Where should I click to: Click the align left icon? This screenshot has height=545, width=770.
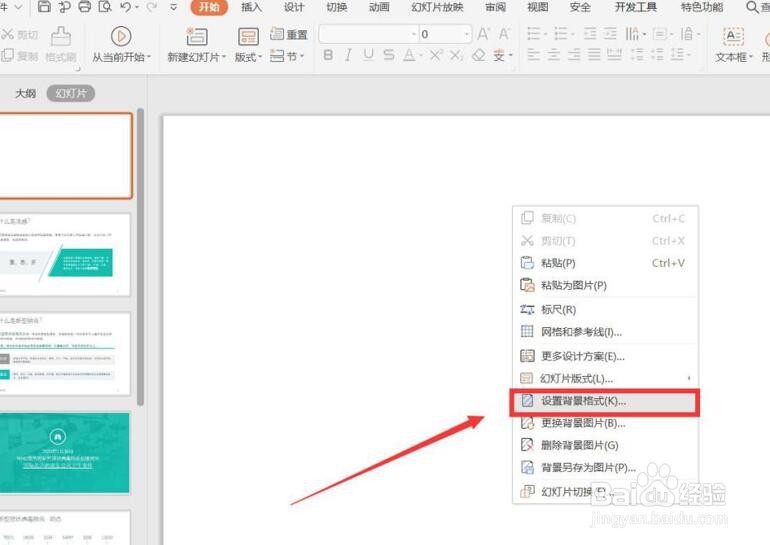tap(533, 54)
